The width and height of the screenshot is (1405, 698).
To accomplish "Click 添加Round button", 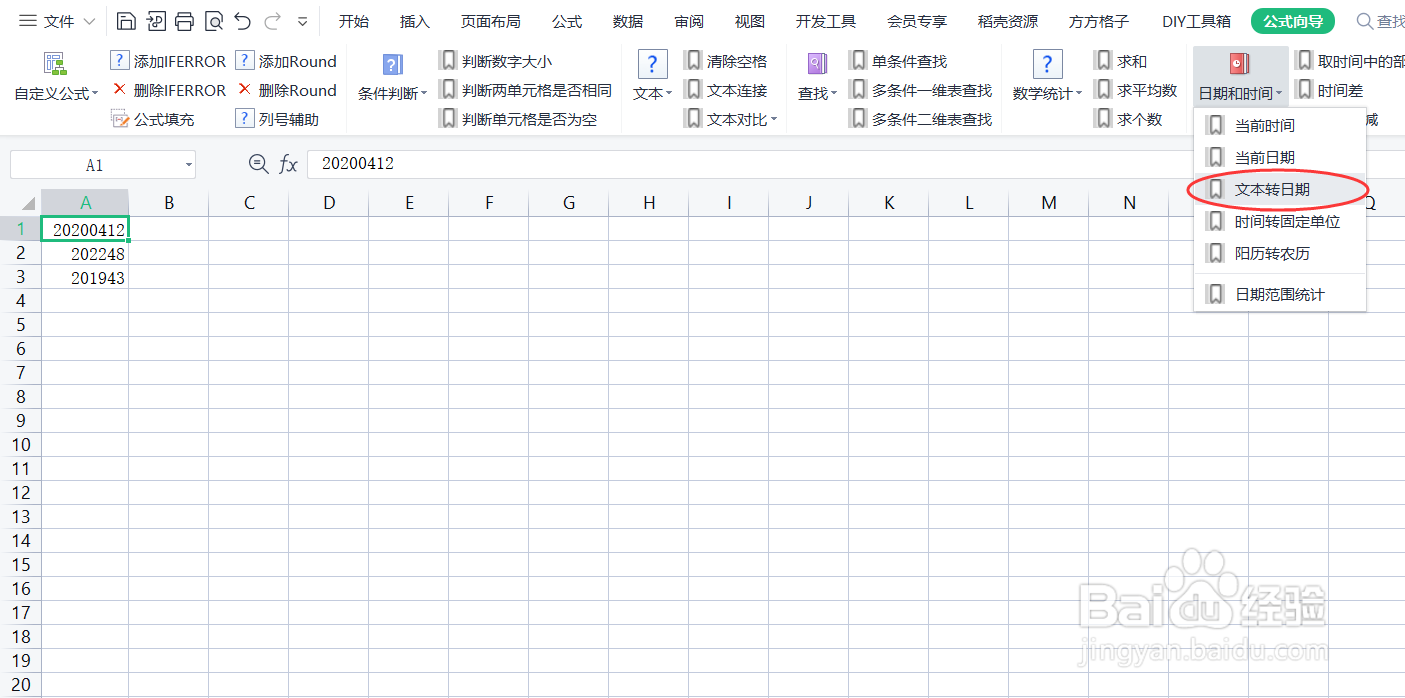I will (286, 61).
